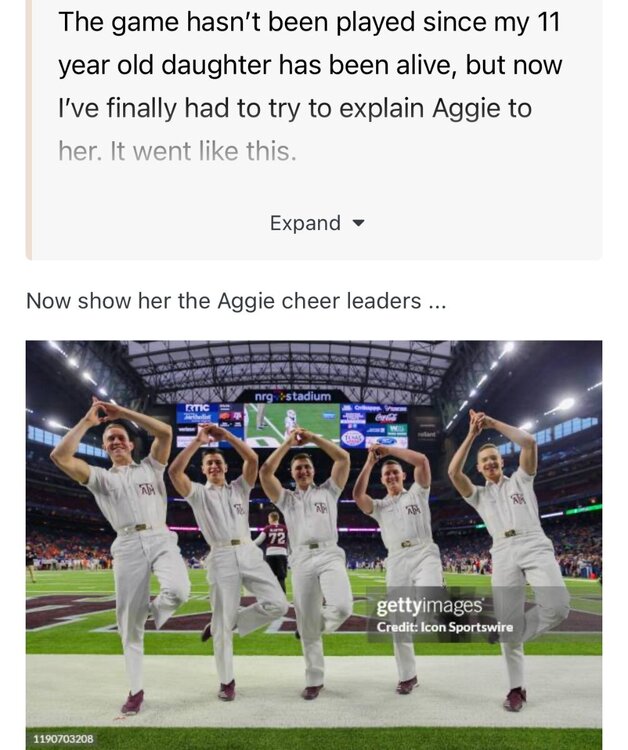The width and height of the screenshot is (628, 750).
Task: Click the nrg stadium sign in photo
Action: pyautogui.click(x=292, y=397)
